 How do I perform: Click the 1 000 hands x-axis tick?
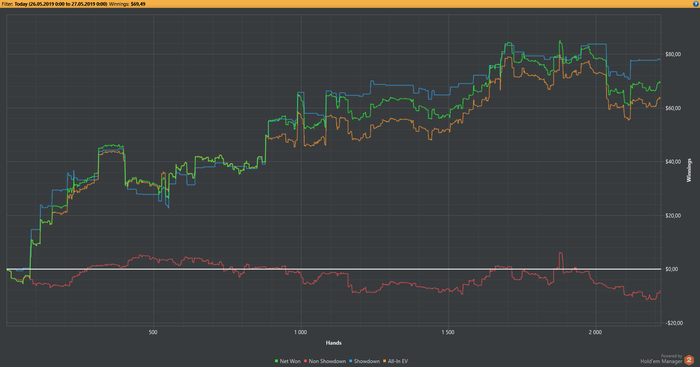click(x=300, y=332)
